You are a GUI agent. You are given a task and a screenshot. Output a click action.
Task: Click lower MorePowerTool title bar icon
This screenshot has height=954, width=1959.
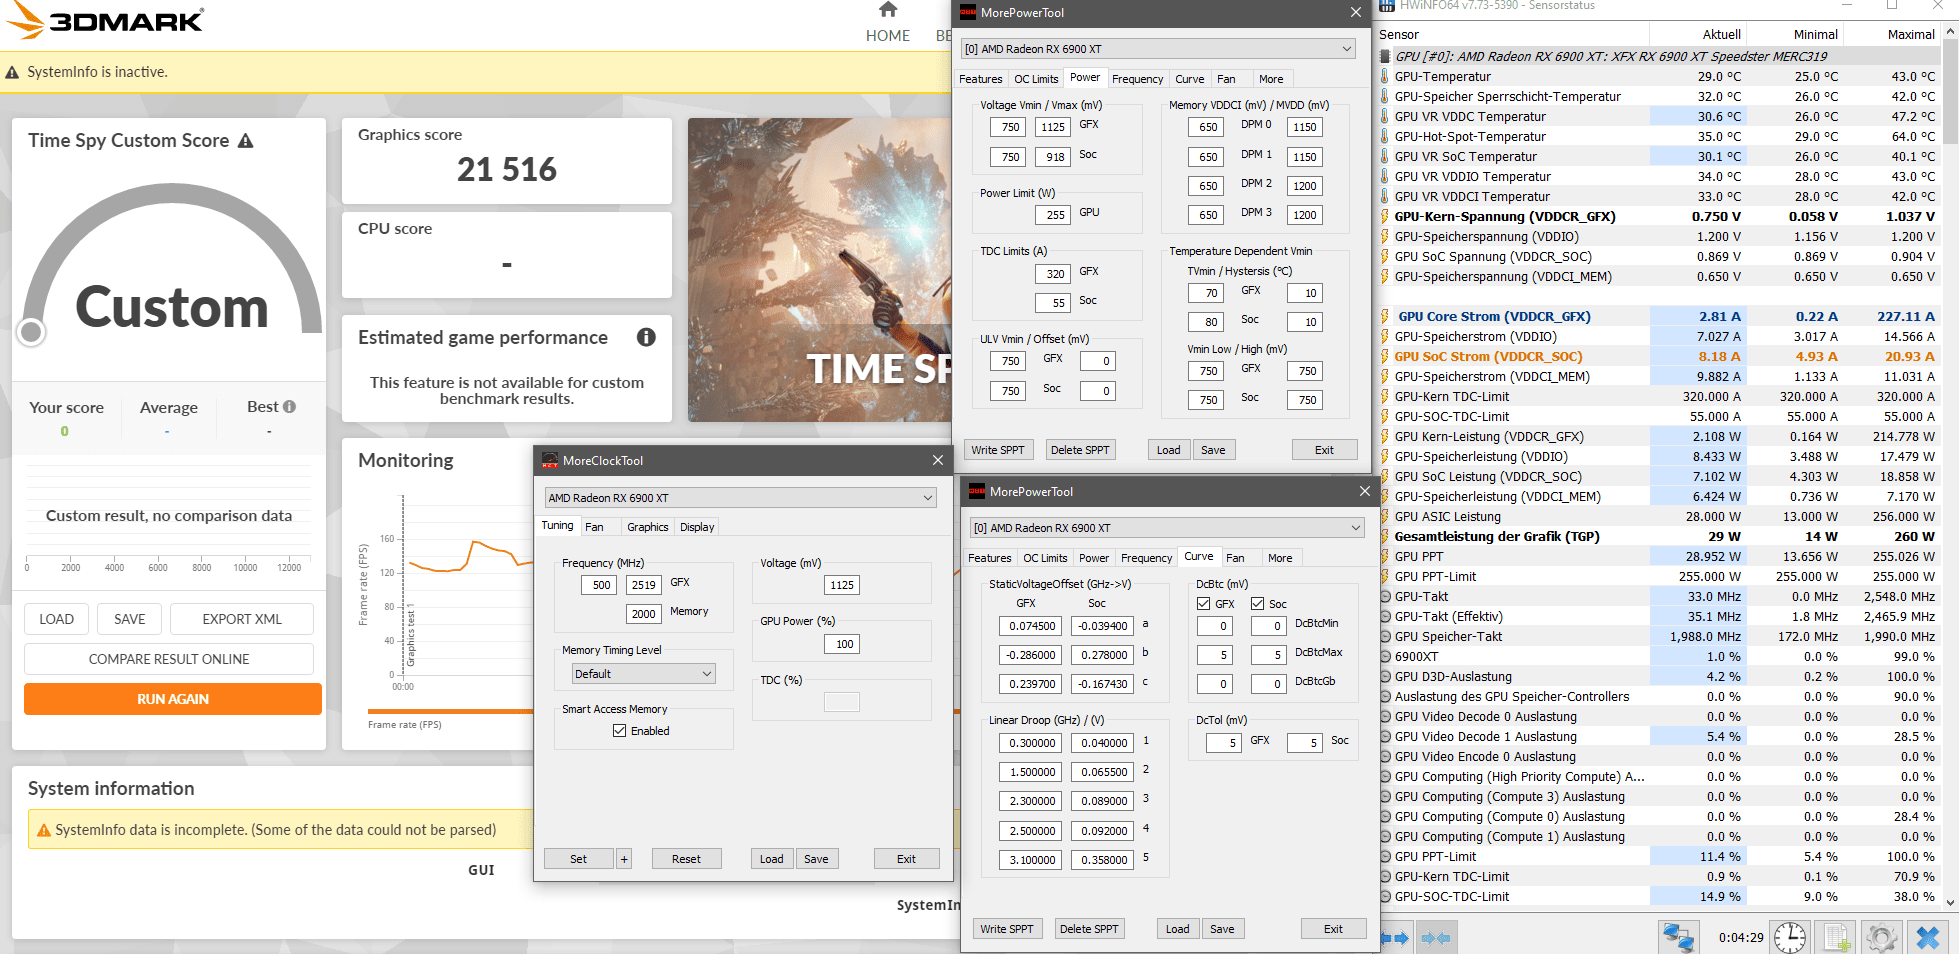coord(977,491)
